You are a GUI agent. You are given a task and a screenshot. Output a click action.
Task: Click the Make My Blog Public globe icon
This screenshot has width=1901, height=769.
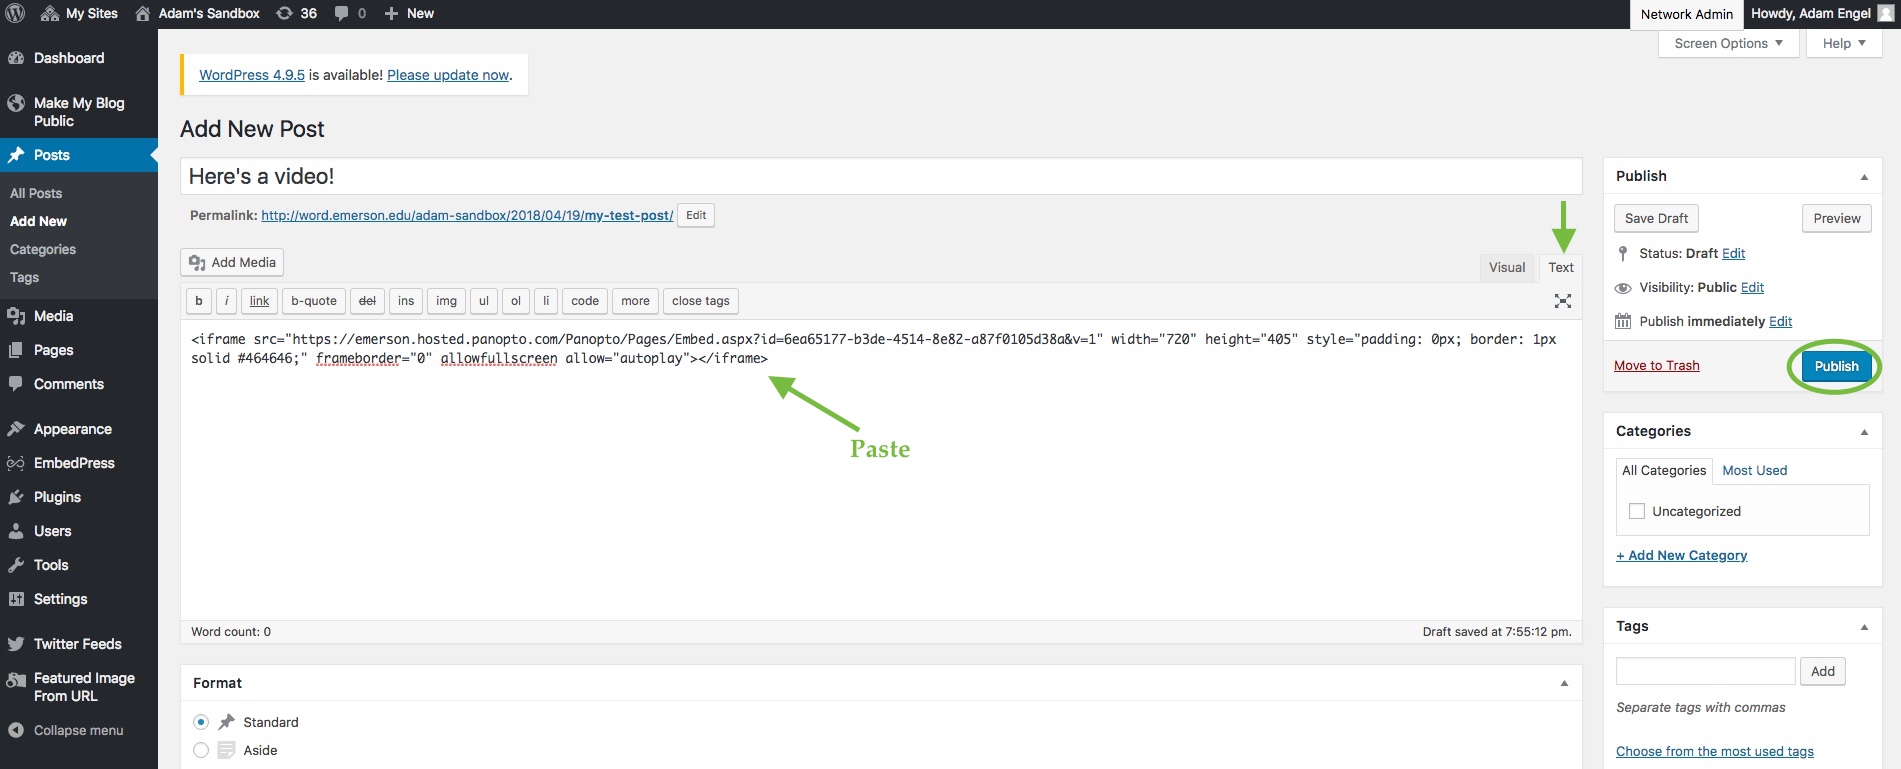tap(16, 103)
